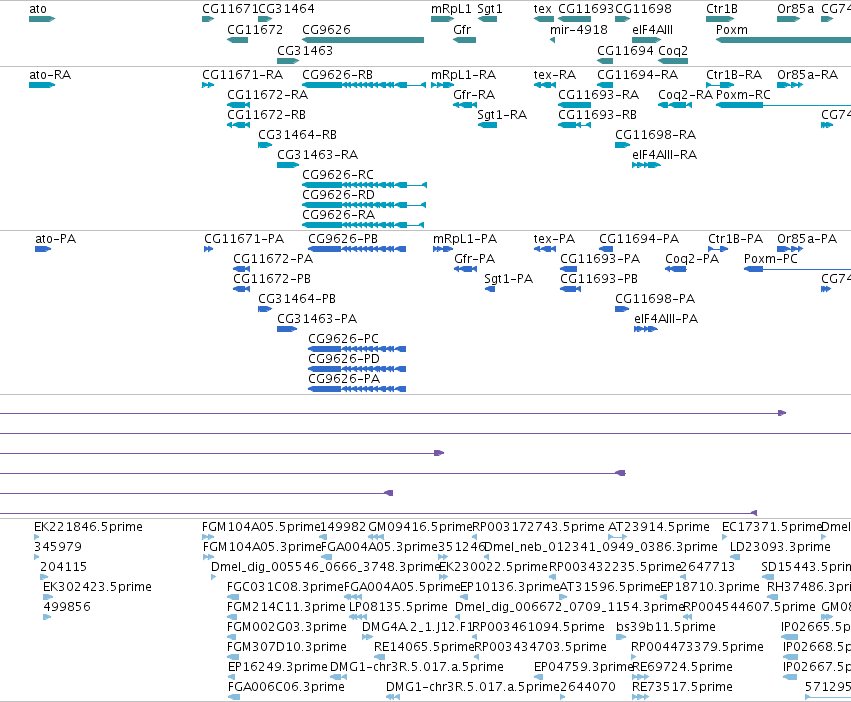The image size is (851, 702).
Task: Click the EP04759.3prime feature label
Action: (583, 667)
